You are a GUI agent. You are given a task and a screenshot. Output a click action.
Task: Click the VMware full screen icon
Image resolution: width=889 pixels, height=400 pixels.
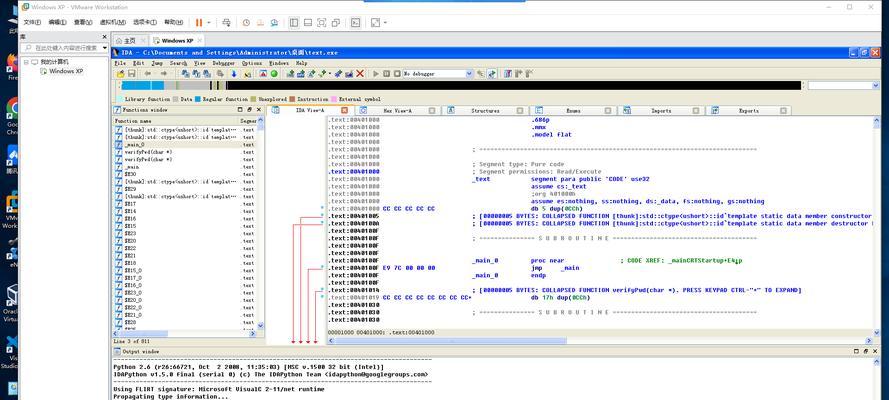[321, 23]
